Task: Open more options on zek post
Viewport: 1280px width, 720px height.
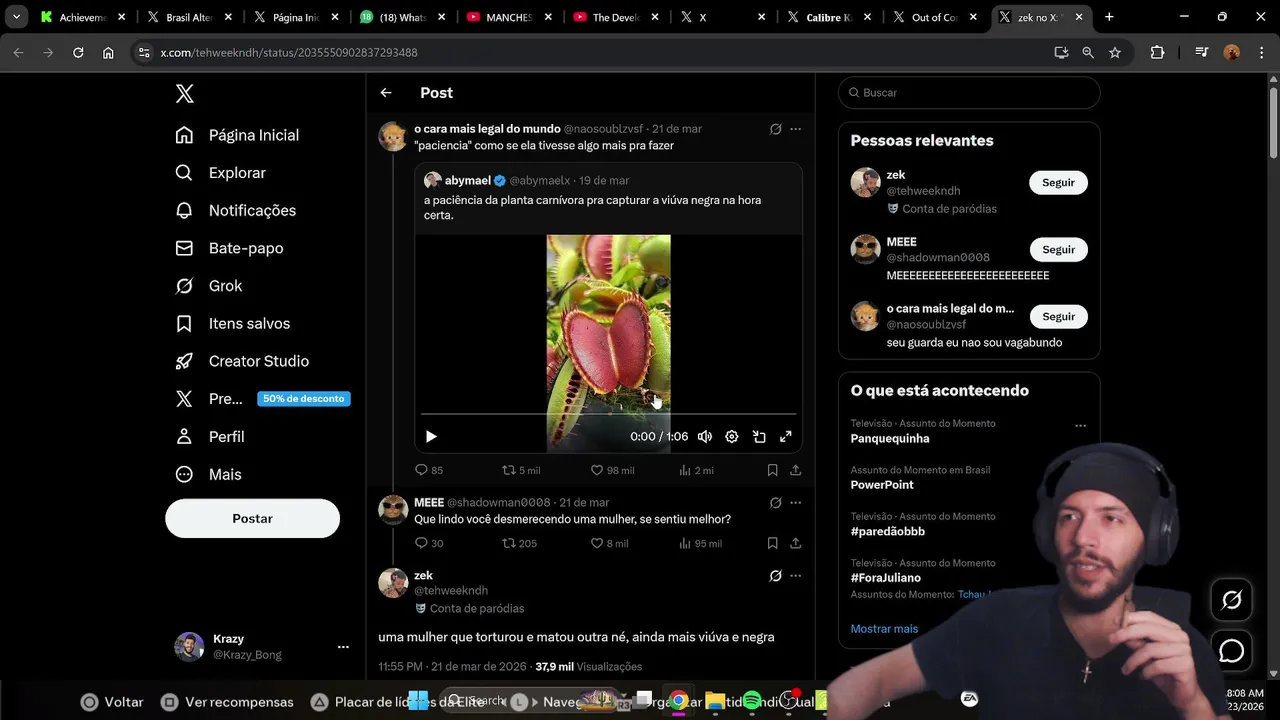Action: 795,576
